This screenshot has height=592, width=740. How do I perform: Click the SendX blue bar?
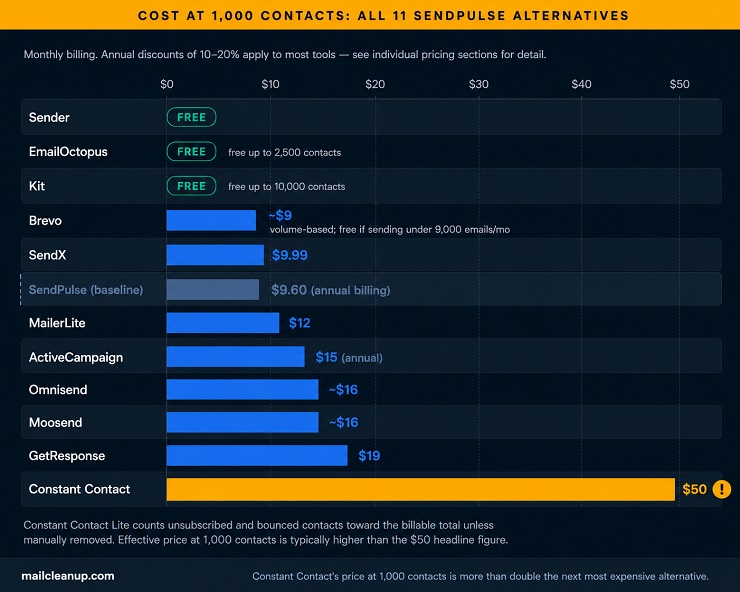(x=215, y=255)
